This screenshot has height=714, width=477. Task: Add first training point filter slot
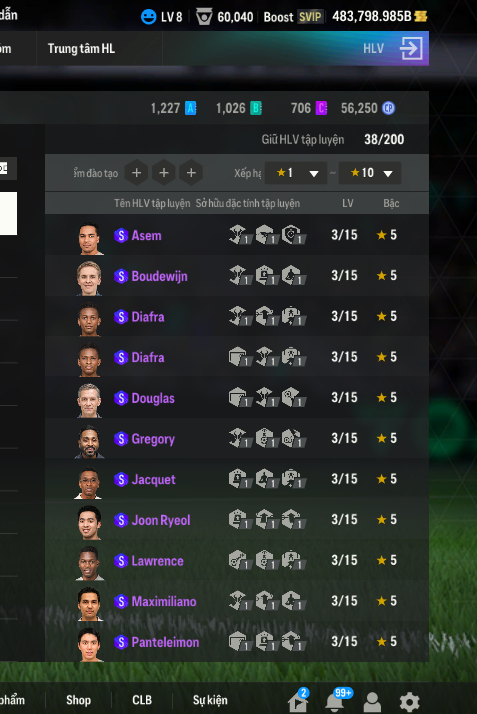pos(136,173)
